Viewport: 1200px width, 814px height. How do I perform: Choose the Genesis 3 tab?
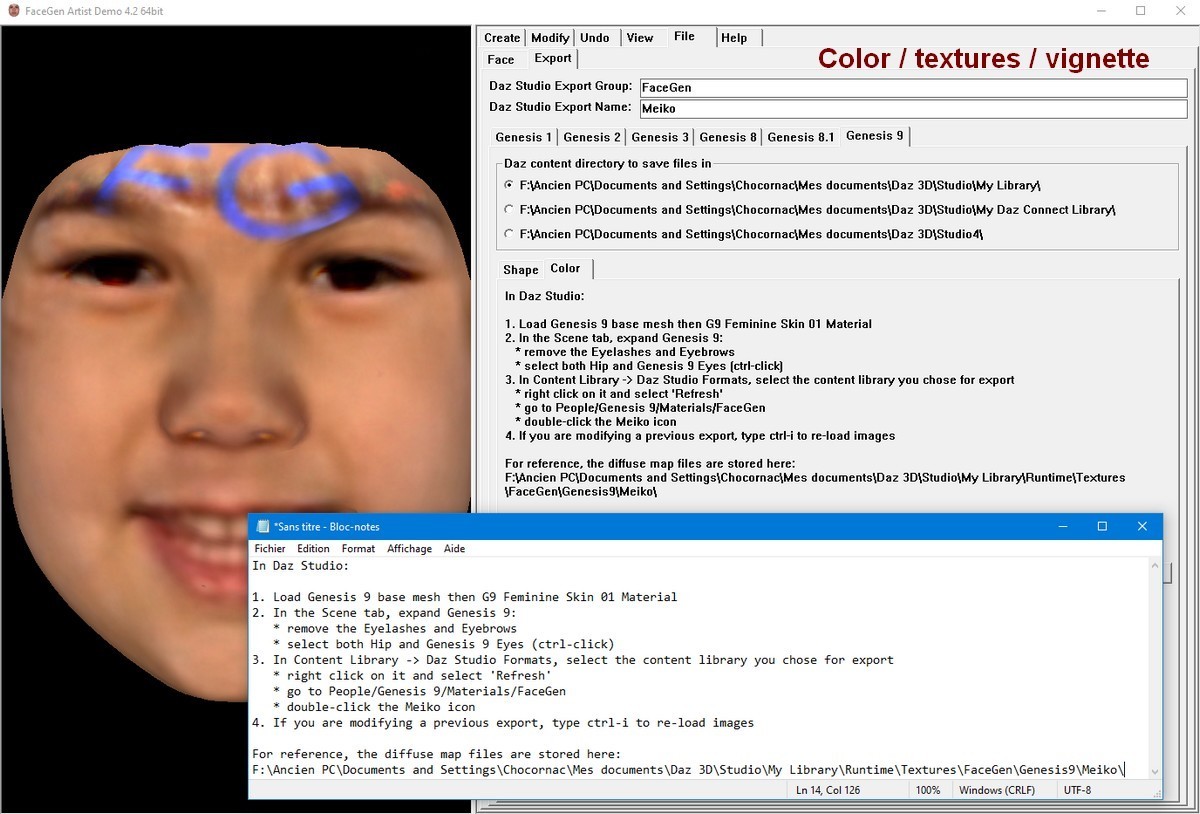(x=660, y=137)
